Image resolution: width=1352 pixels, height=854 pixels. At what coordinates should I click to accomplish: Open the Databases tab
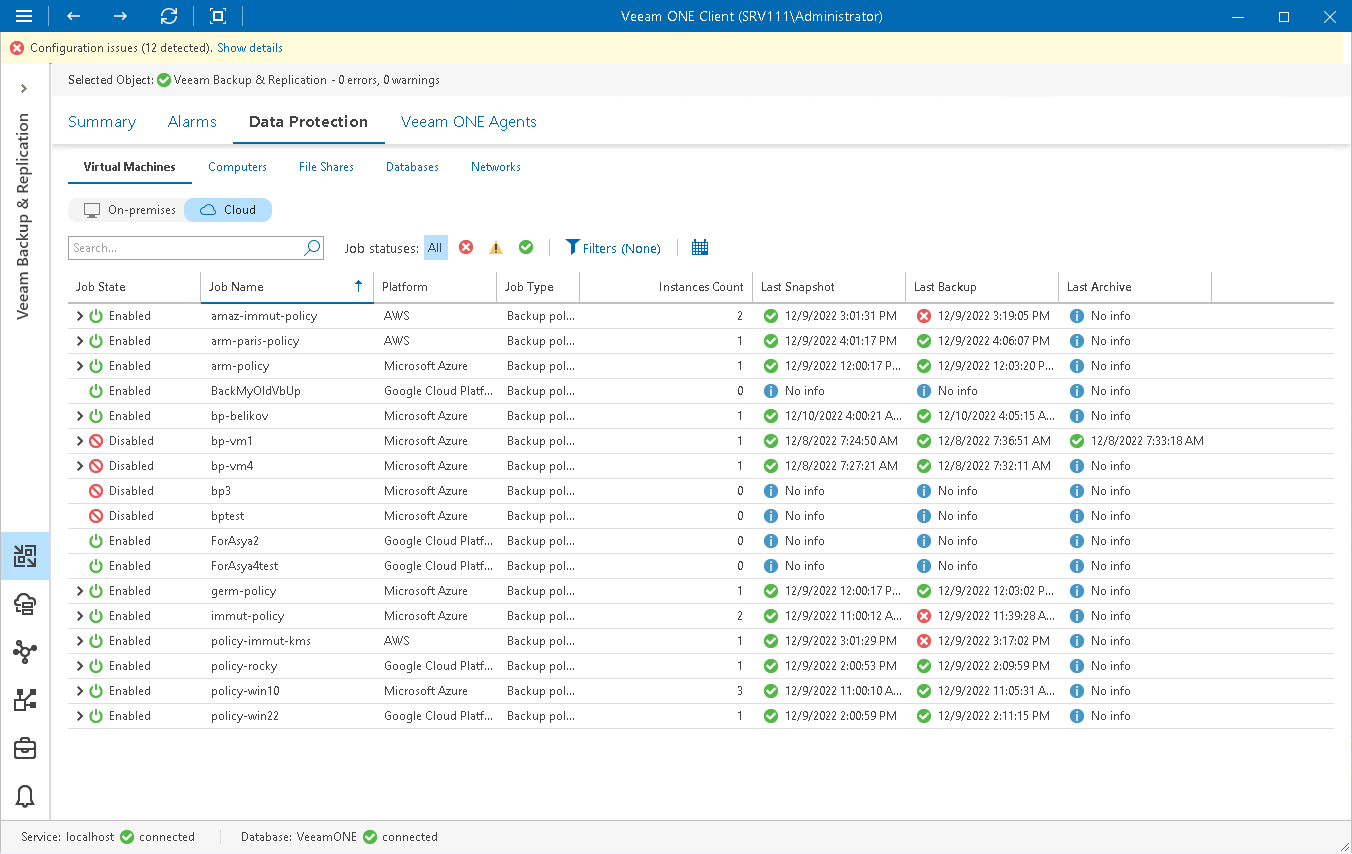(x=412, y=167)
